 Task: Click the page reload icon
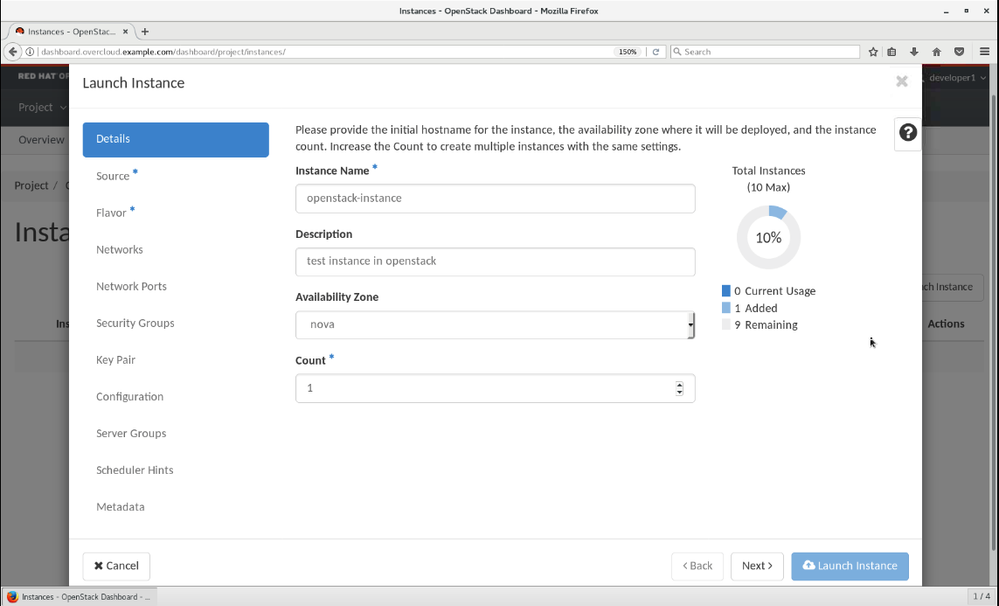[656, 52]
